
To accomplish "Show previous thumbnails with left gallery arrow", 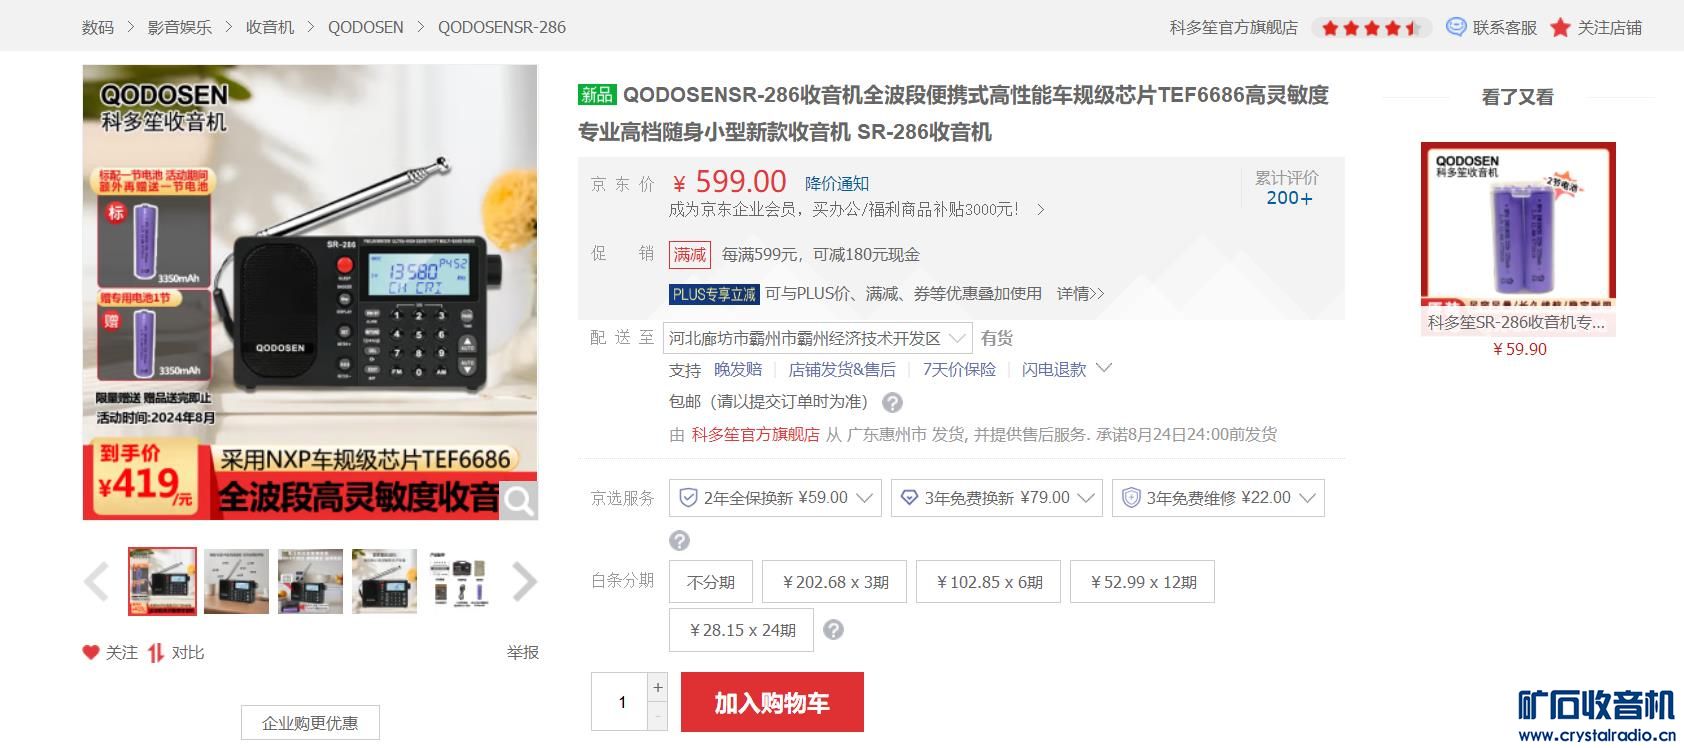I will pyautogui.click(x=96, y=581).
